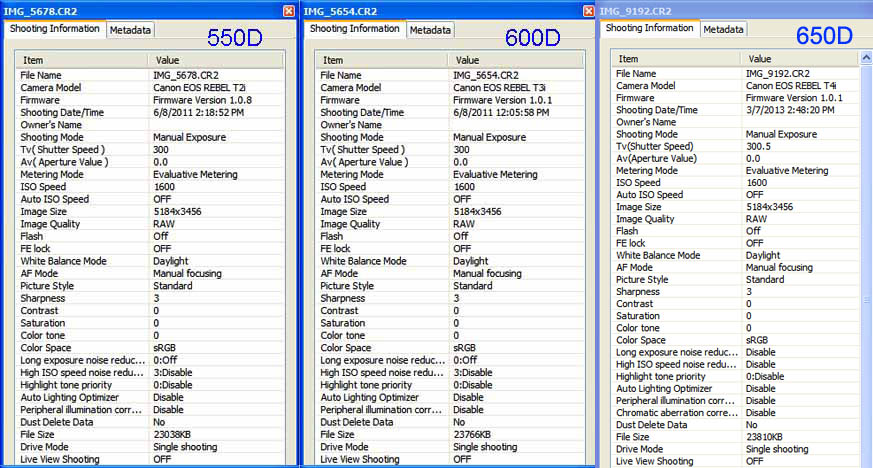Select 'Canon EOS REBEL T2i' camera model value
This screenshot has height=468, width=873.
point(199,87)
